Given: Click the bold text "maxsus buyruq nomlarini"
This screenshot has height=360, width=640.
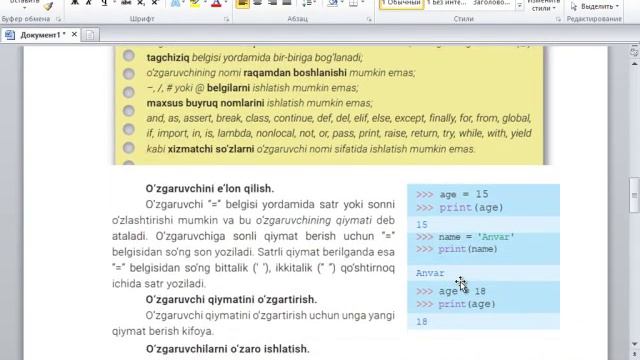Looking at the screenshot, I should tap(205, 103).
